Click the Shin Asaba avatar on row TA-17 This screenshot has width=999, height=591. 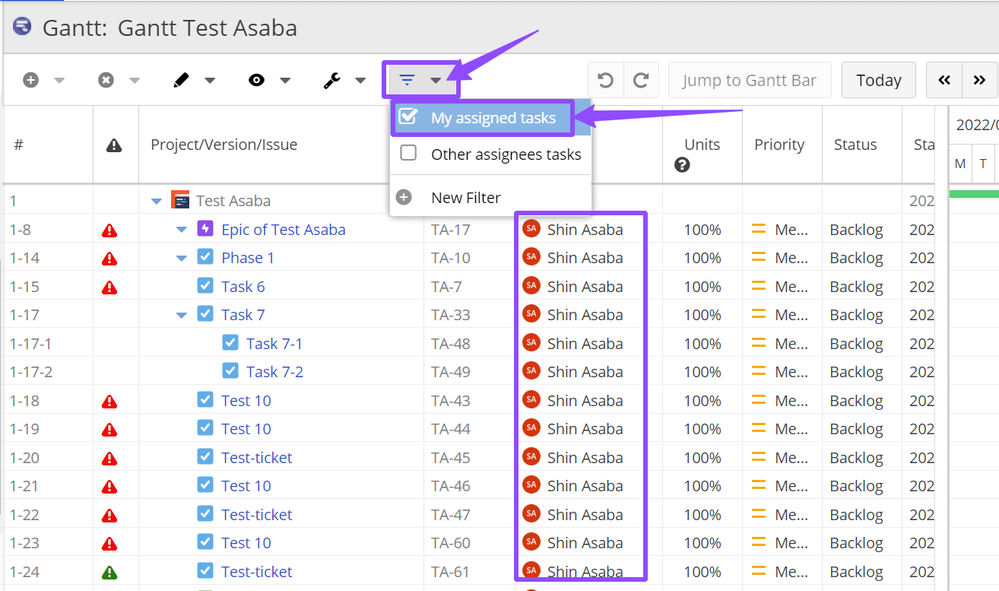point(531,229)
